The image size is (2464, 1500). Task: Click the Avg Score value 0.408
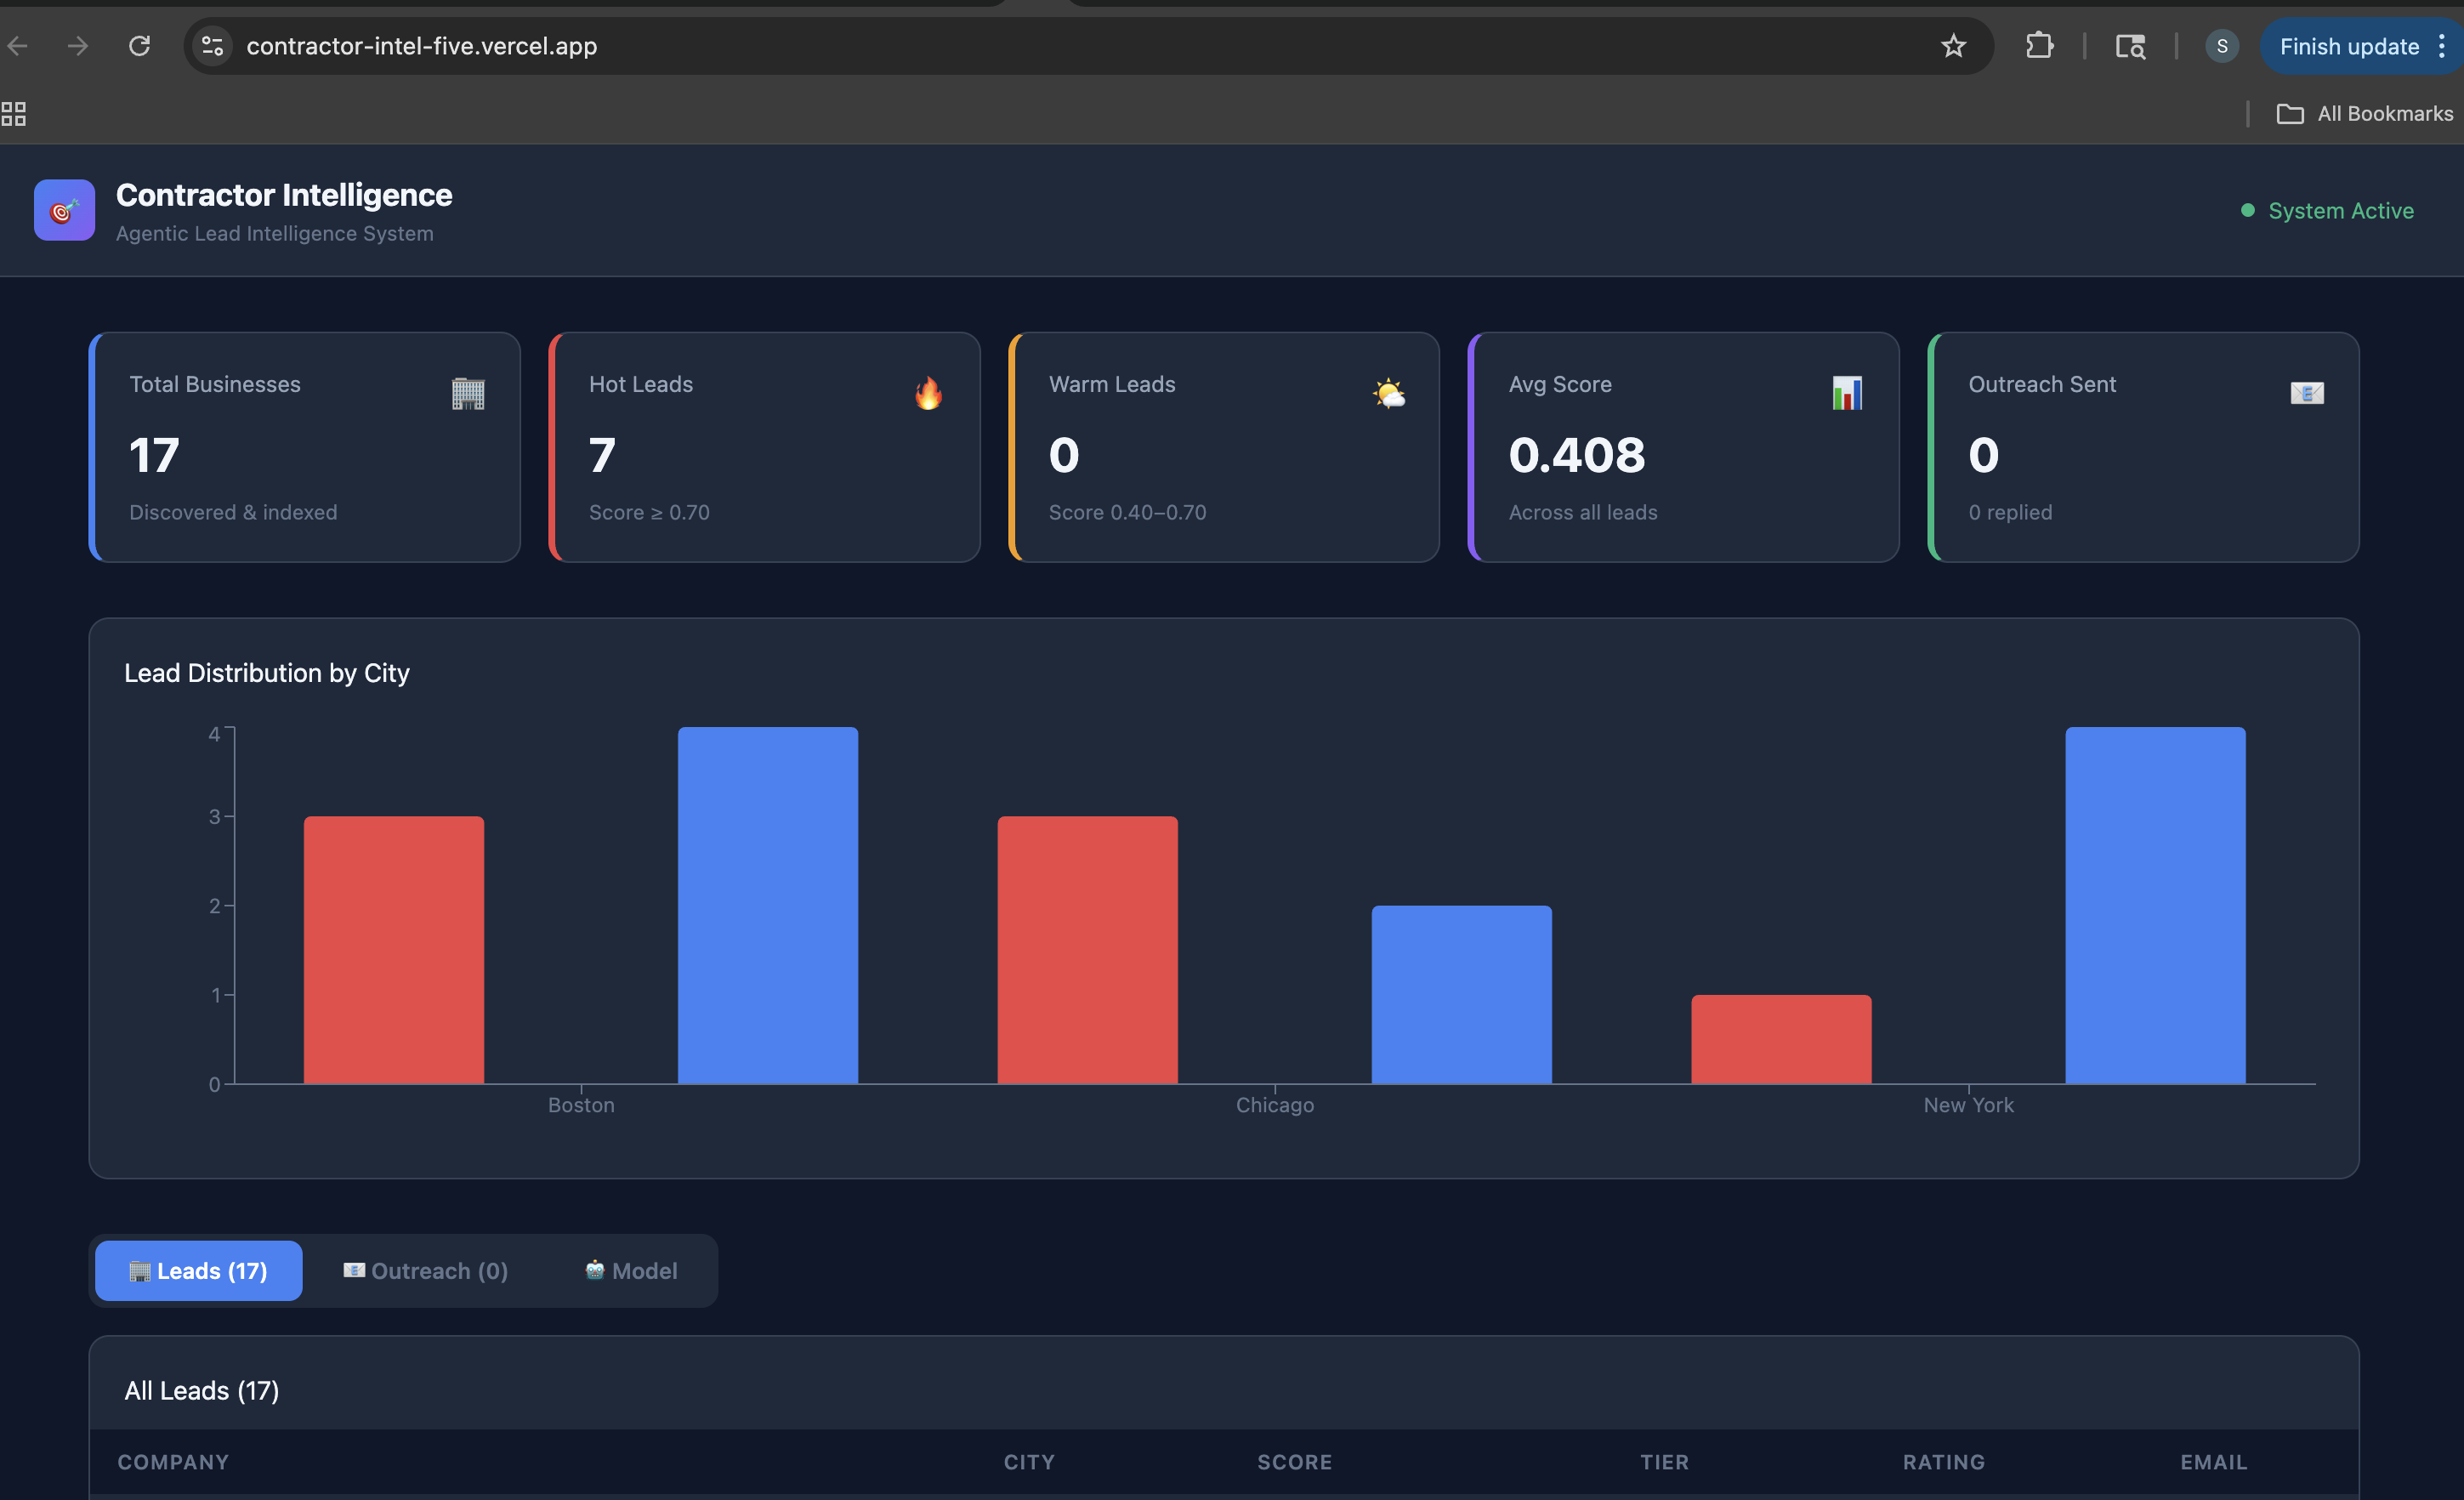(x=1577, y=455)
